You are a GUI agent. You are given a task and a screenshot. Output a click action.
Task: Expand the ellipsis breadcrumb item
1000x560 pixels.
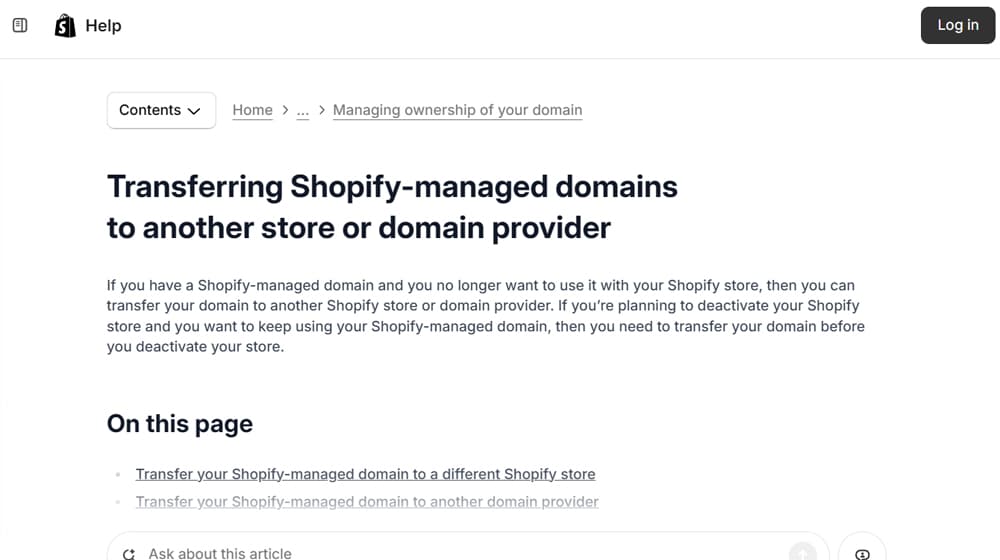point(302,110)
